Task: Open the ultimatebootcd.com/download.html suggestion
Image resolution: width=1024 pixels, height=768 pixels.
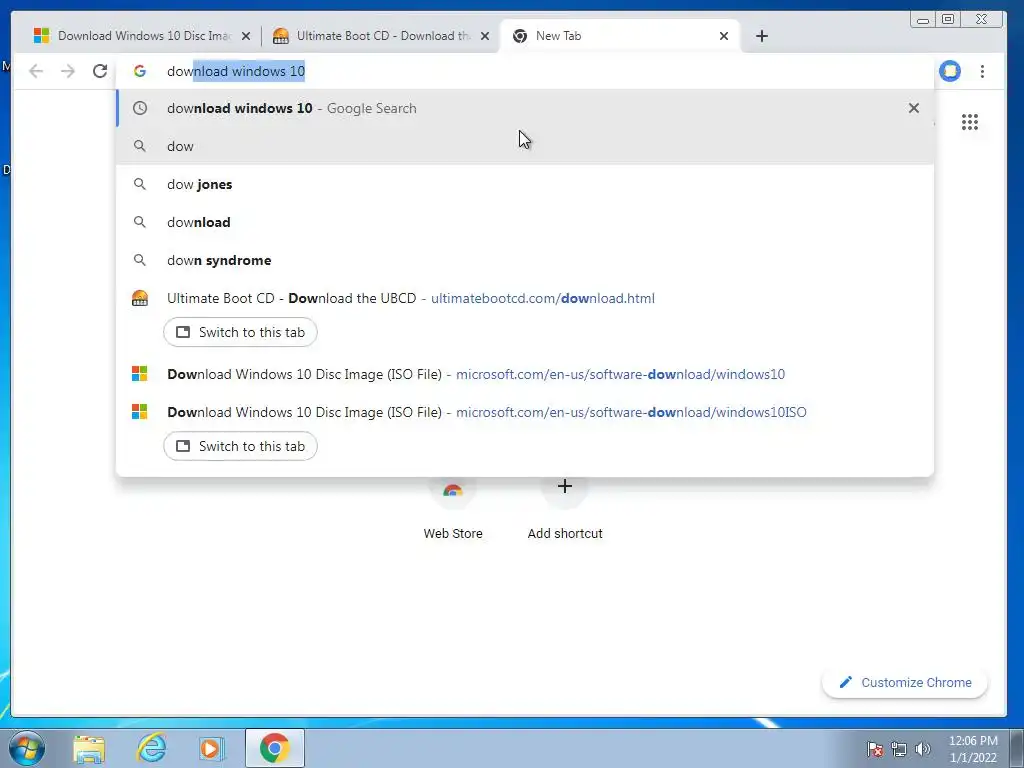Action: pos(524,298)
